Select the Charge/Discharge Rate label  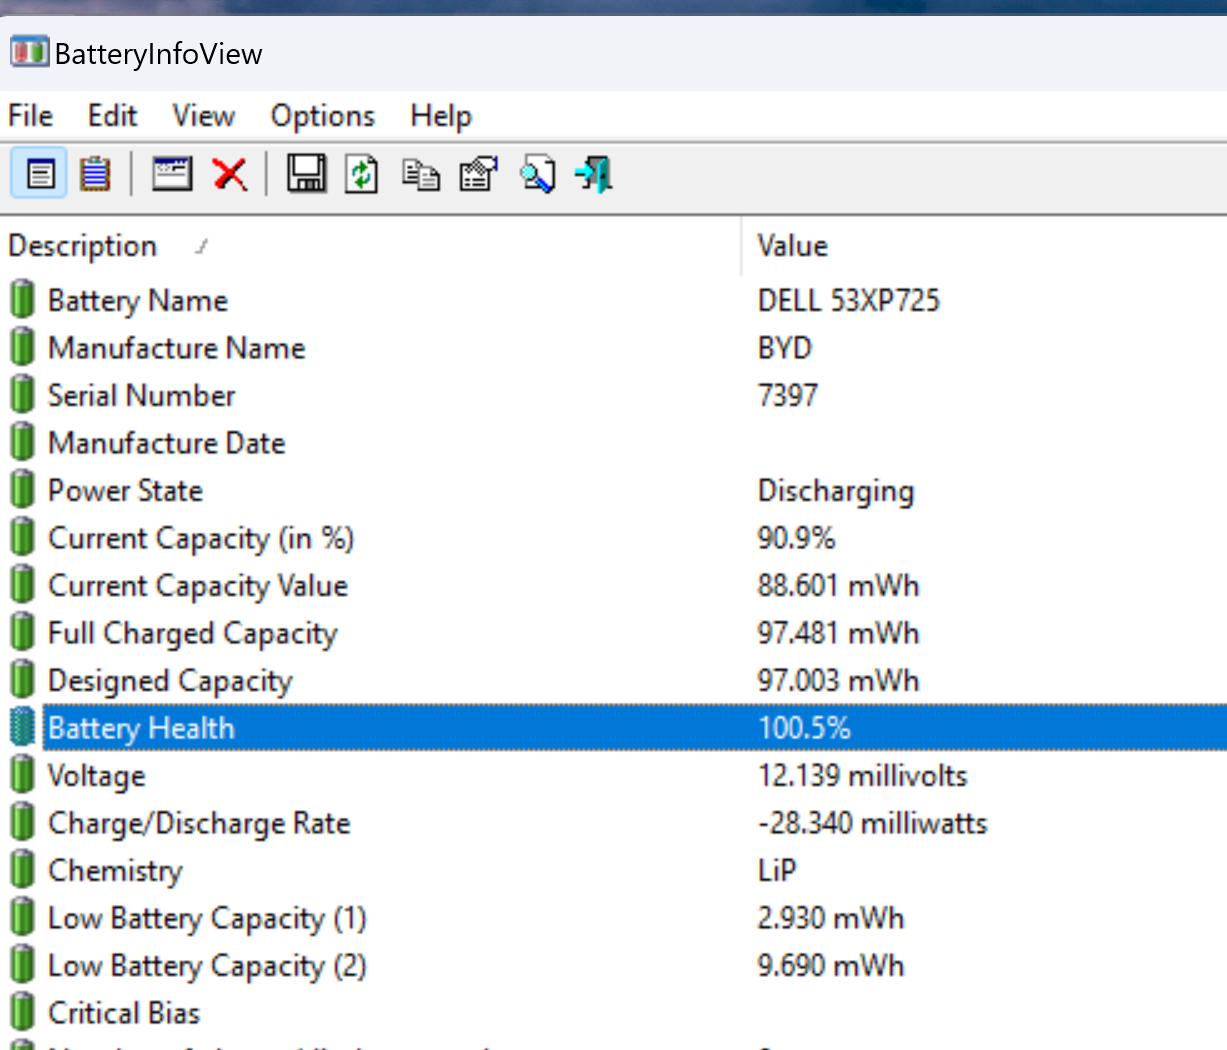click(x=199, y=823)
